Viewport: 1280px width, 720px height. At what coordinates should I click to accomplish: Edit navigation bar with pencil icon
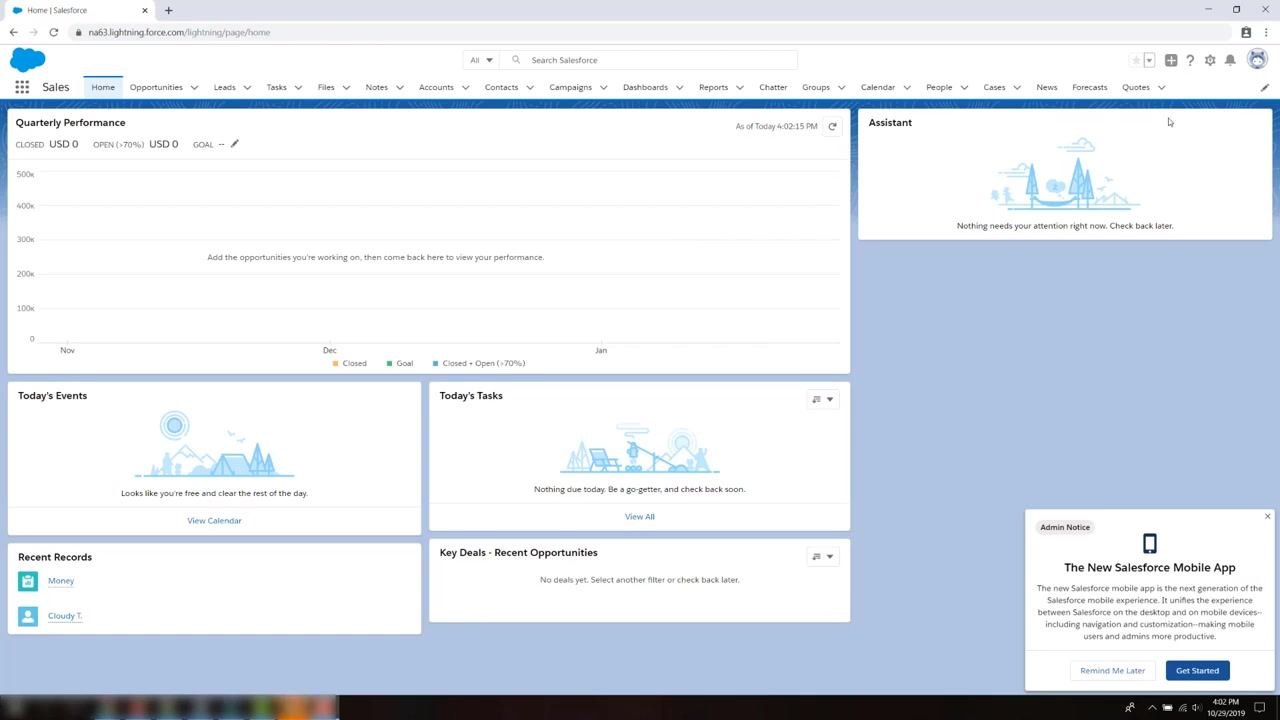(1264, 87)
